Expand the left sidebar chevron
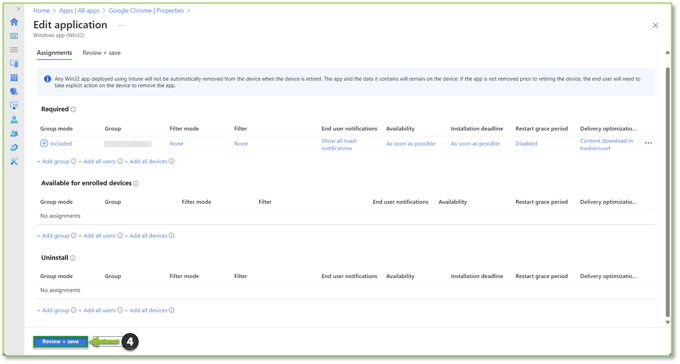The height and width of the screenshot is (364, 680). tap(18, 9)
